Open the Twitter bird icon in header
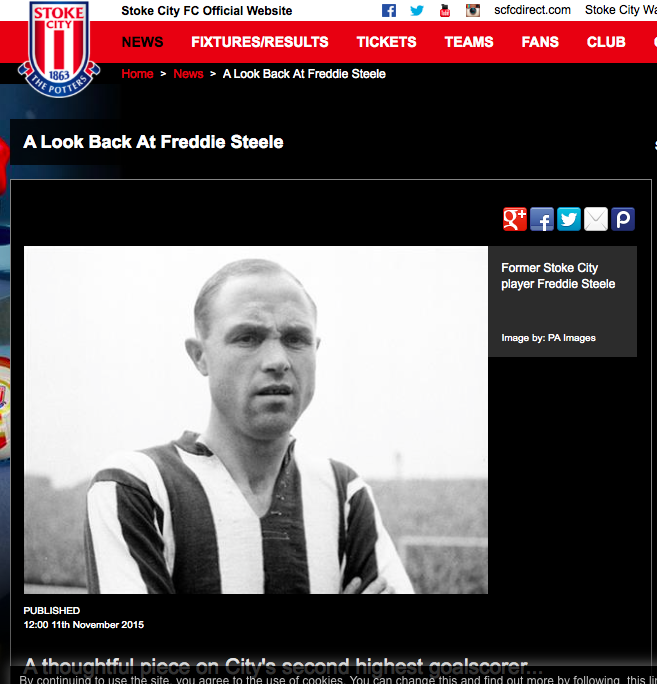This screenshot has height=684, width=657. click(x=417, y=10)
